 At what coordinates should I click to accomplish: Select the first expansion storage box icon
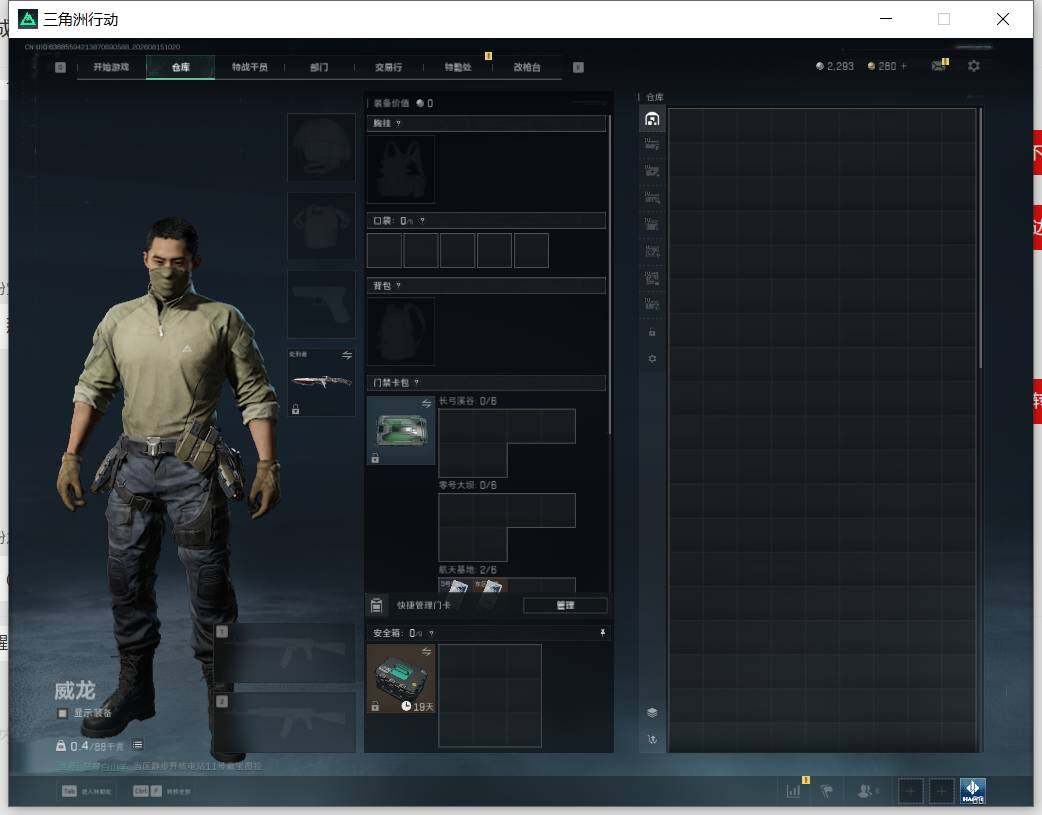(x=652, y=144)
